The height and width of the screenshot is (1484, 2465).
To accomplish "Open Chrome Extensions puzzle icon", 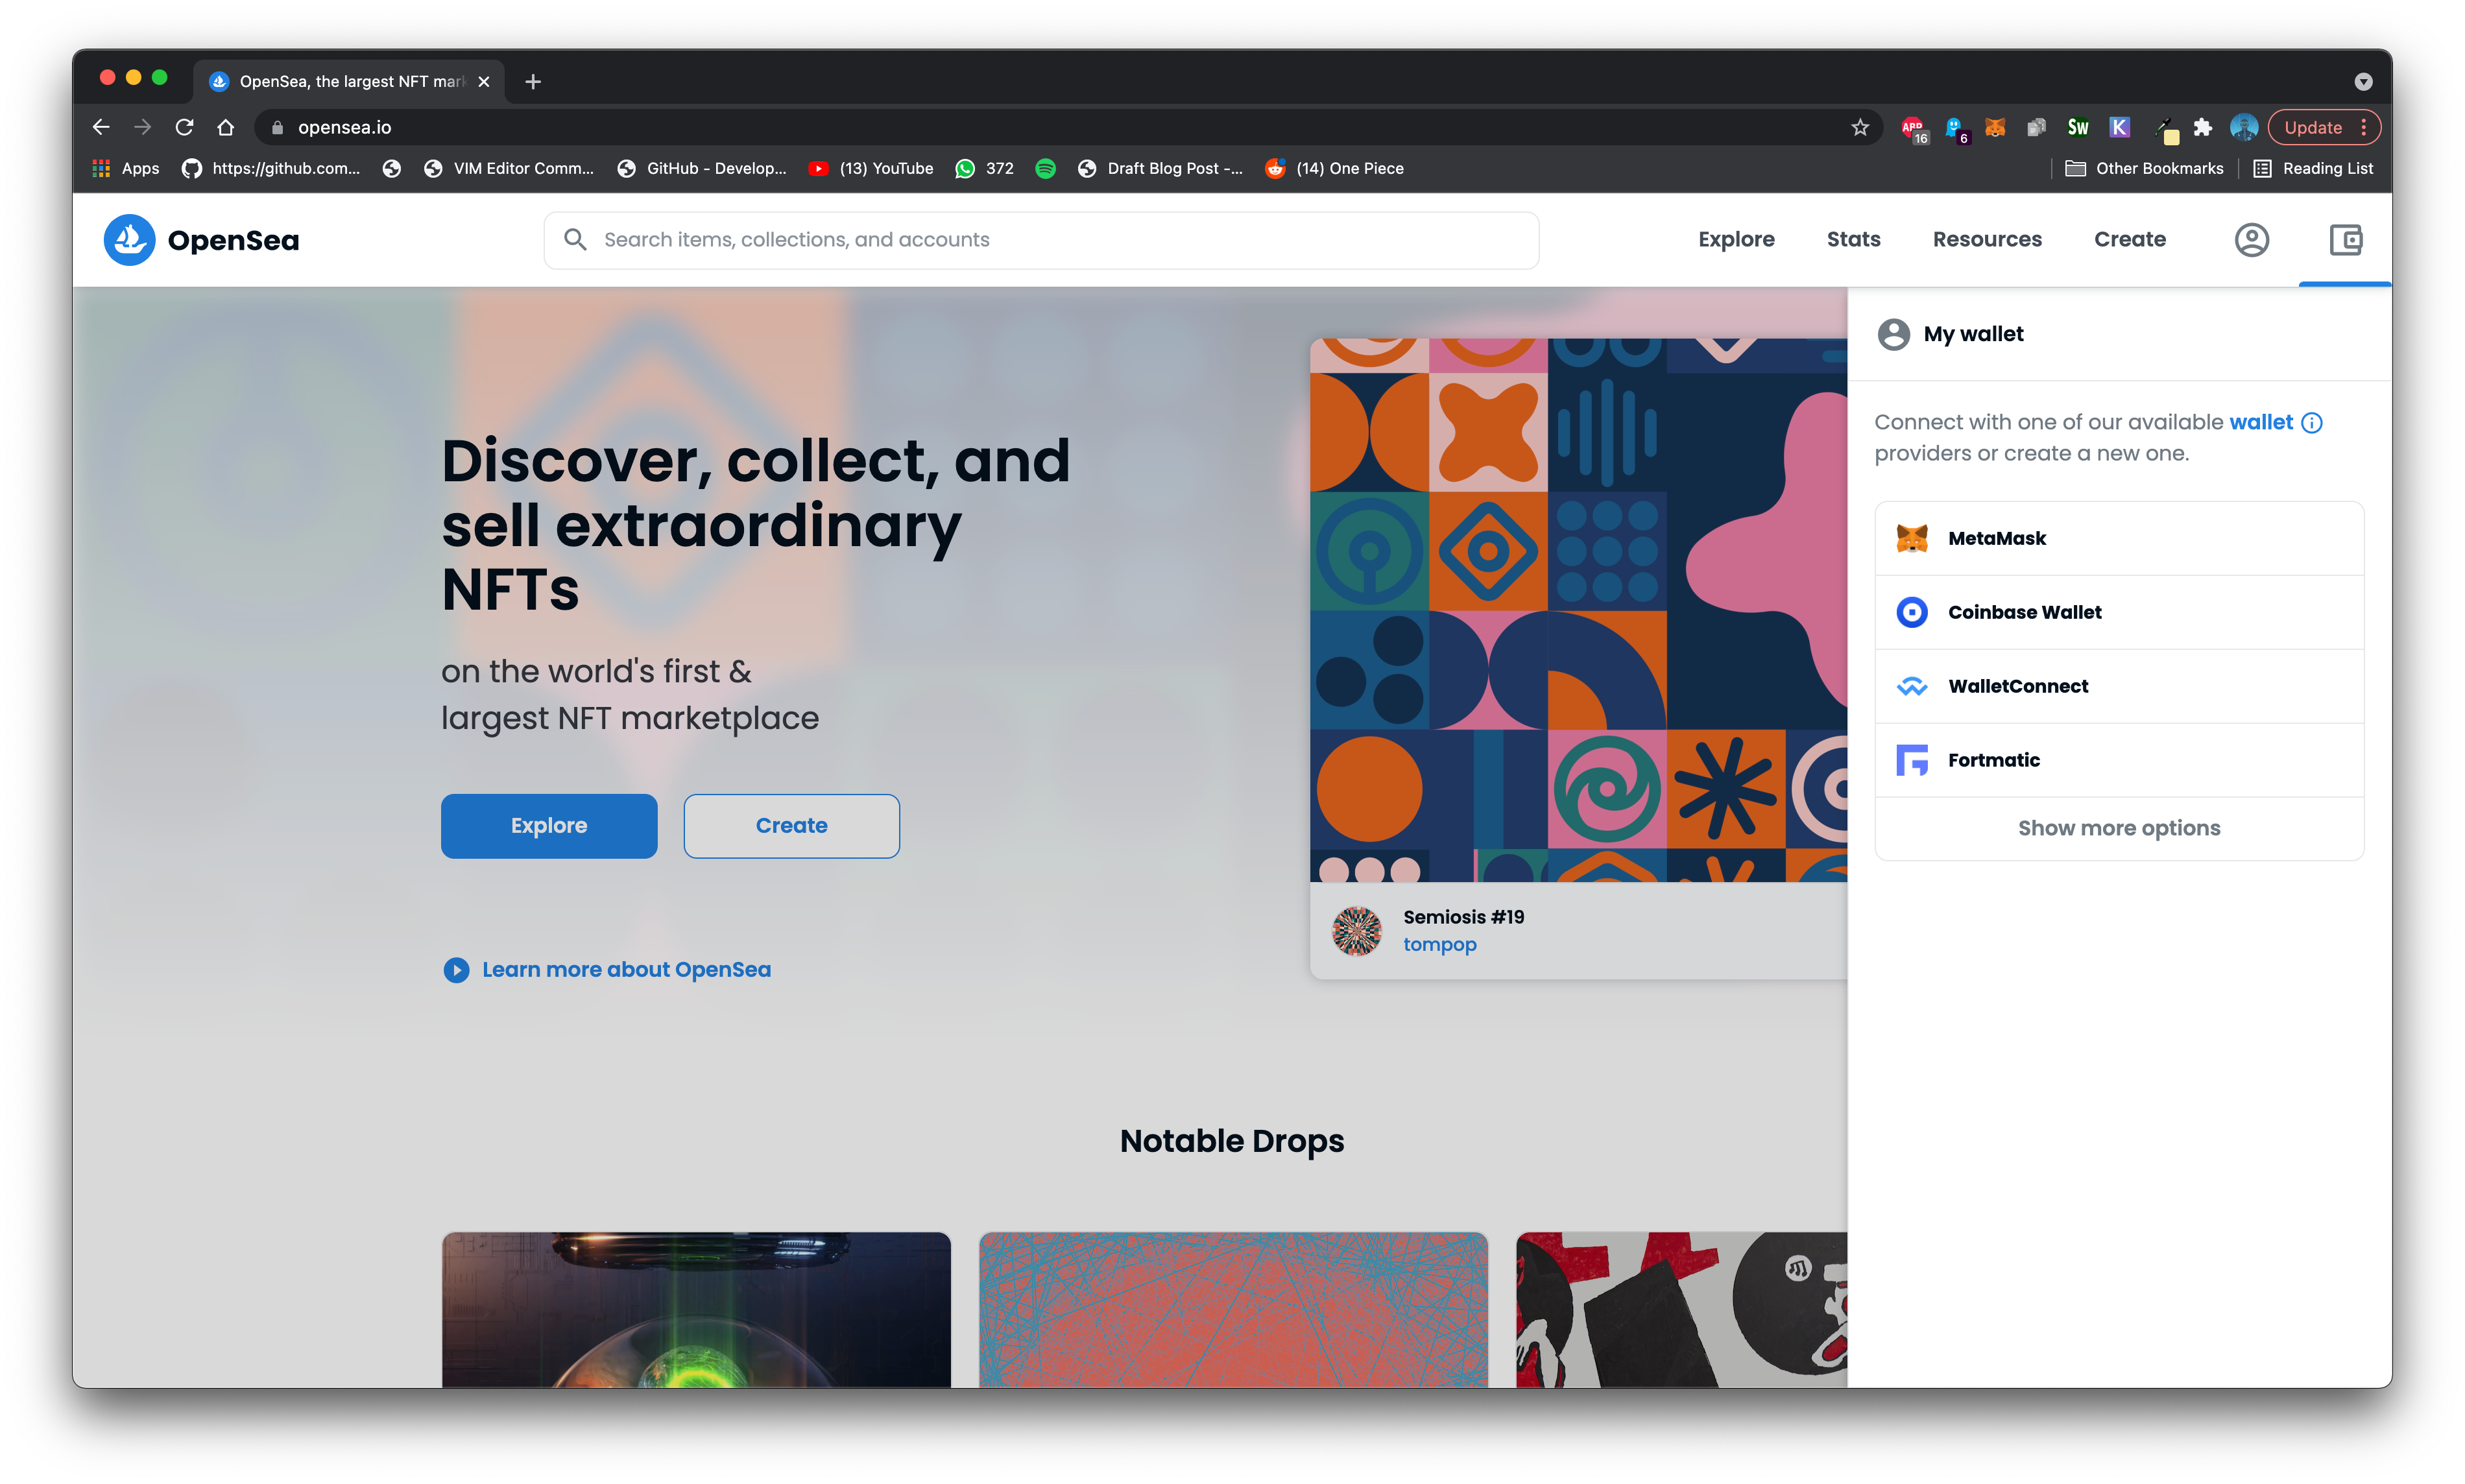I will coord(2202,127).
